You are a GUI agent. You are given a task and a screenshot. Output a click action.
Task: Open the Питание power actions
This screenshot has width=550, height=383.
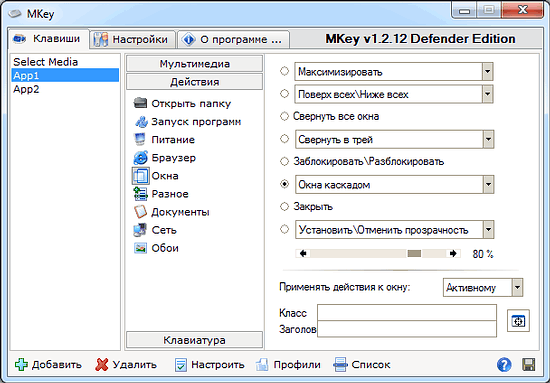point(164,140)
